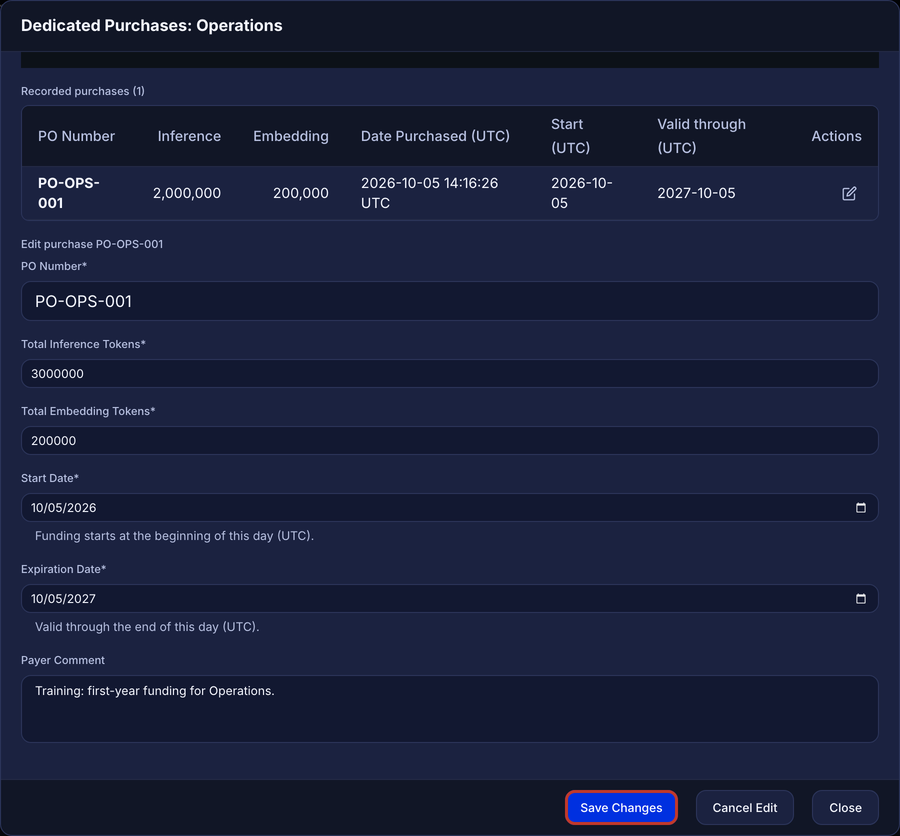Select Embedding value 200,000

click(x=301, y=193)
